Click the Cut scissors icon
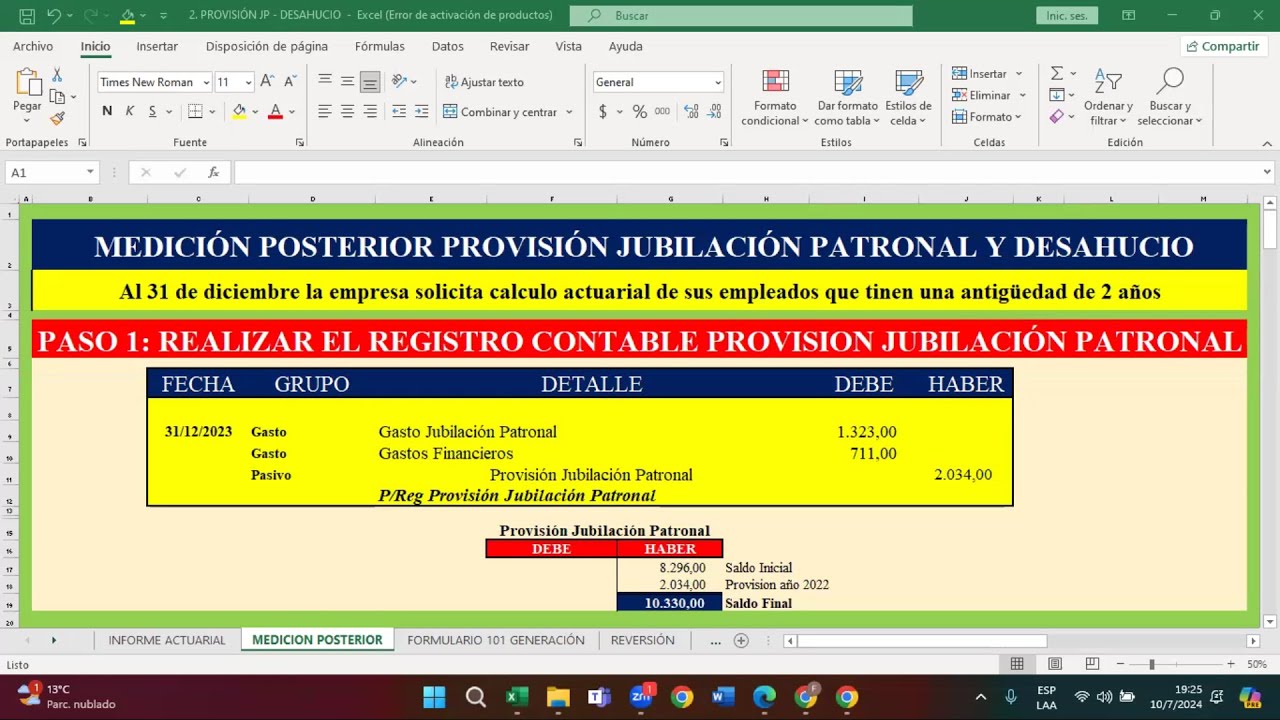 [x=57, y=75]
